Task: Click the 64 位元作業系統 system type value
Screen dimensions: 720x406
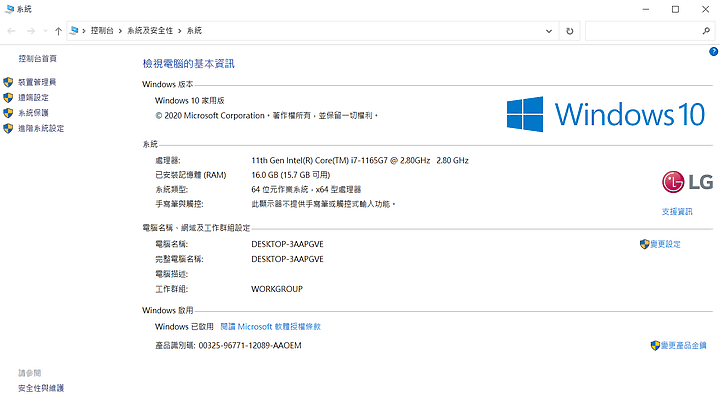Action: [x=306, y=189]
